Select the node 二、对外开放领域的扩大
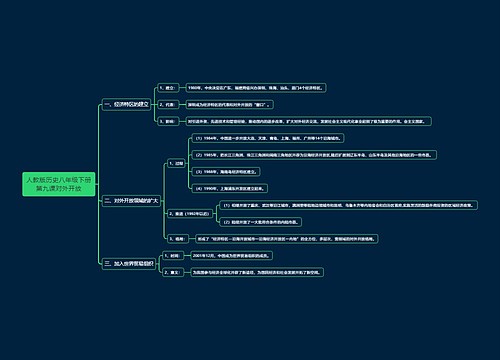 tap(131, 201)
